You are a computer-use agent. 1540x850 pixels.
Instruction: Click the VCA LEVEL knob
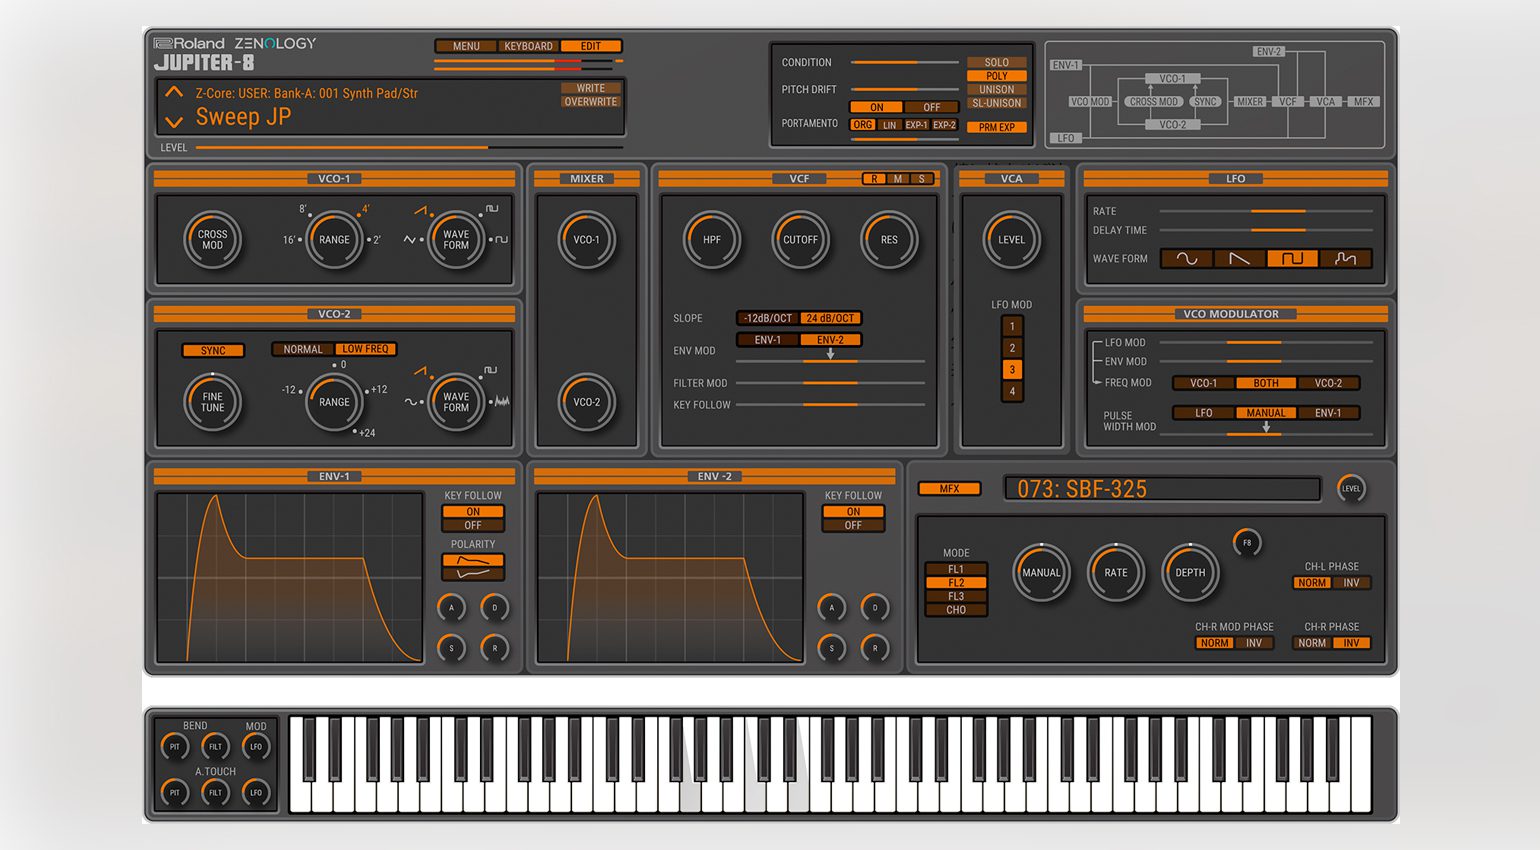[x=1012, y=240]
